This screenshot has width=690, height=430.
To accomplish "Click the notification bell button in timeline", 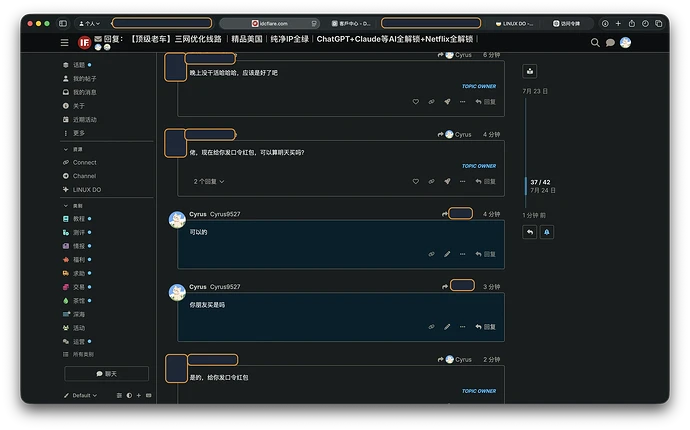I will [547, 232].
